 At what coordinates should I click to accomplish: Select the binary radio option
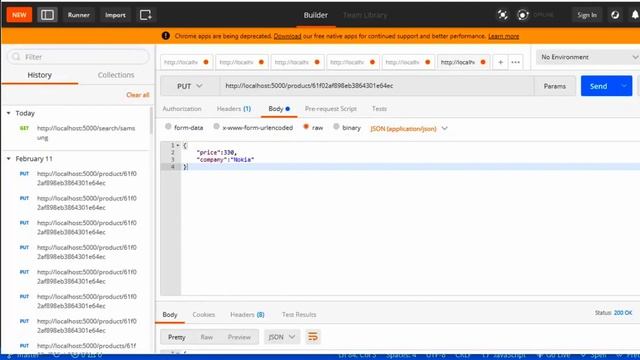[x=336, y=127]
